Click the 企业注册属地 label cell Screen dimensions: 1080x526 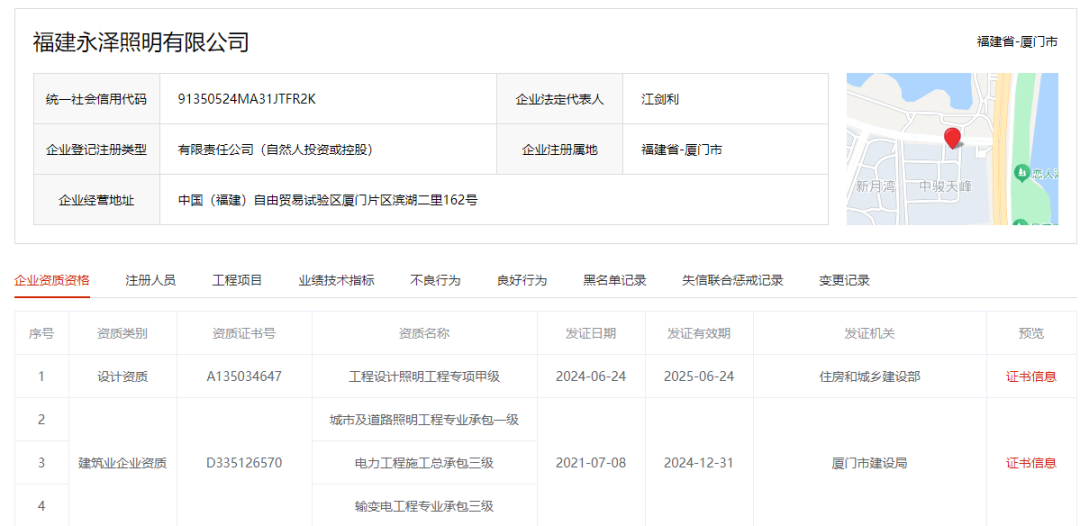coord(559,149)
